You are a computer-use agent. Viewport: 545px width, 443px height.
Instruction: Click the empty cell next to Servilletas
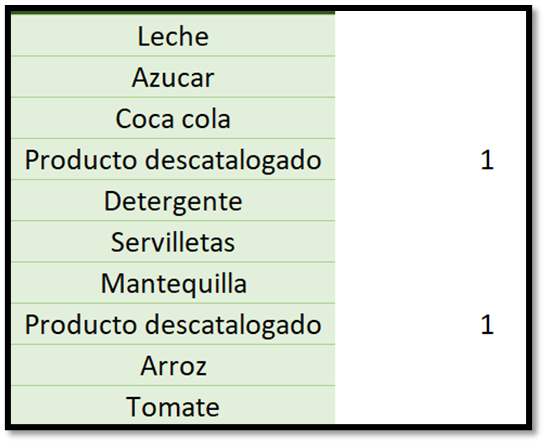pos(431,241)
